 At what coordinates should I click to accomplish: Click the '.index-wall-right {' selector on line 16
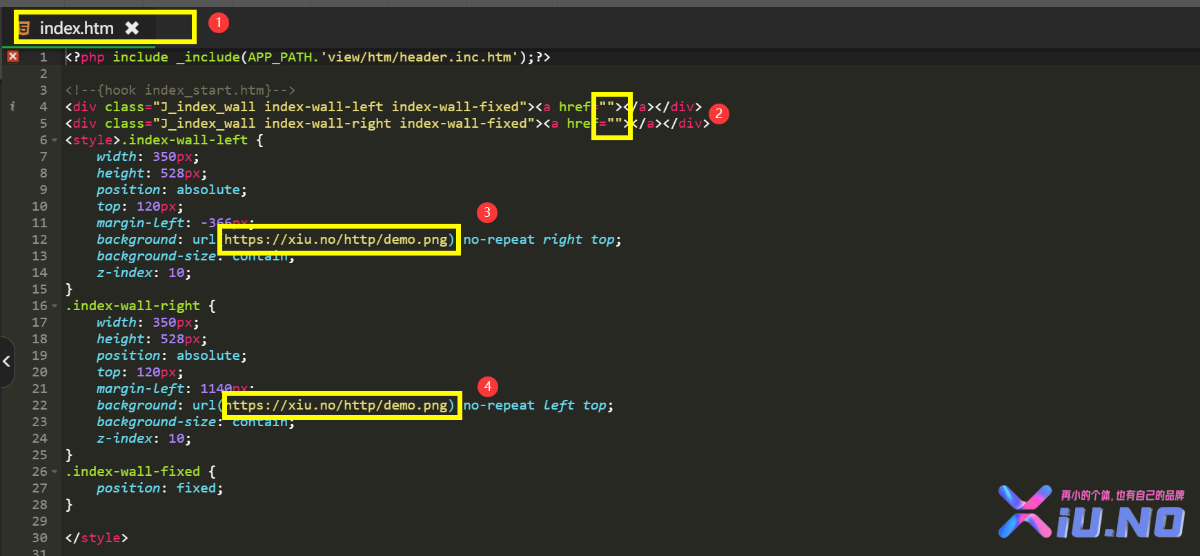(141, 306)
